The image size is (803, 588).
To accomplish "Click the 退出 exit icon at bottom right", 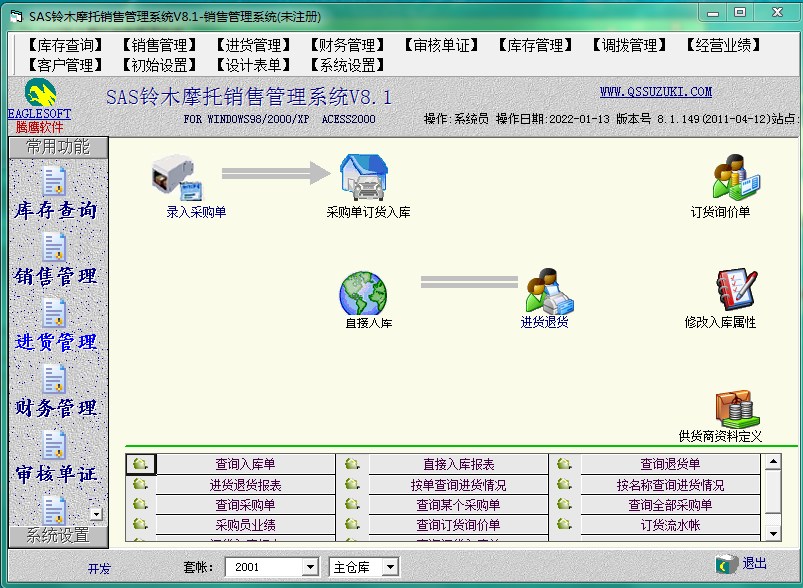I will coord(727,564).
